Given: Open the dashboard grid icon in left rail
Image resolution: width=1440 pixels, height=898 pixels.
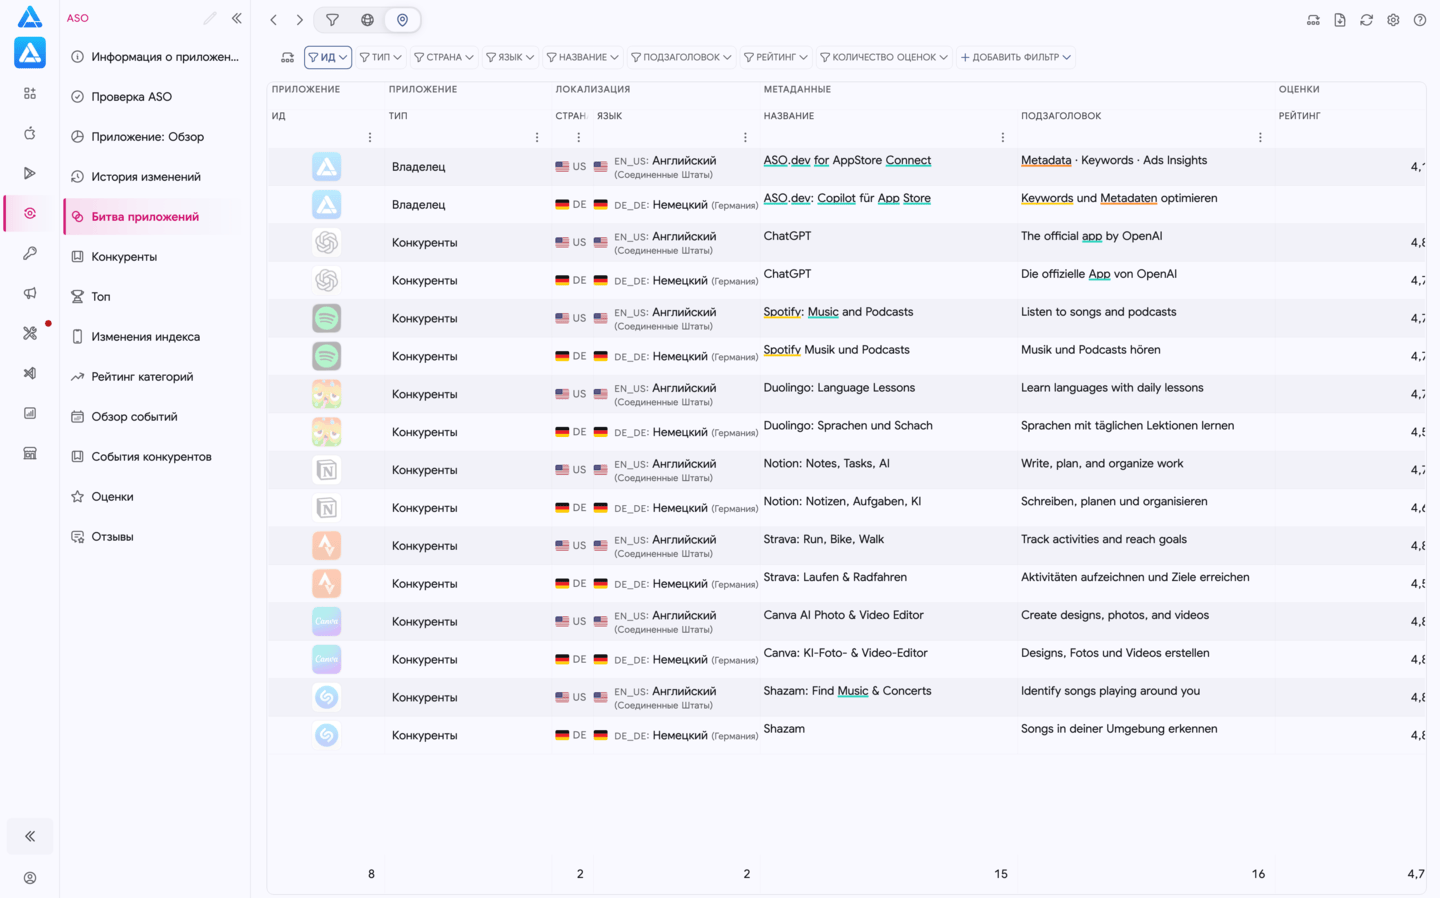Looking at the screenshot, I should (30, 93).
